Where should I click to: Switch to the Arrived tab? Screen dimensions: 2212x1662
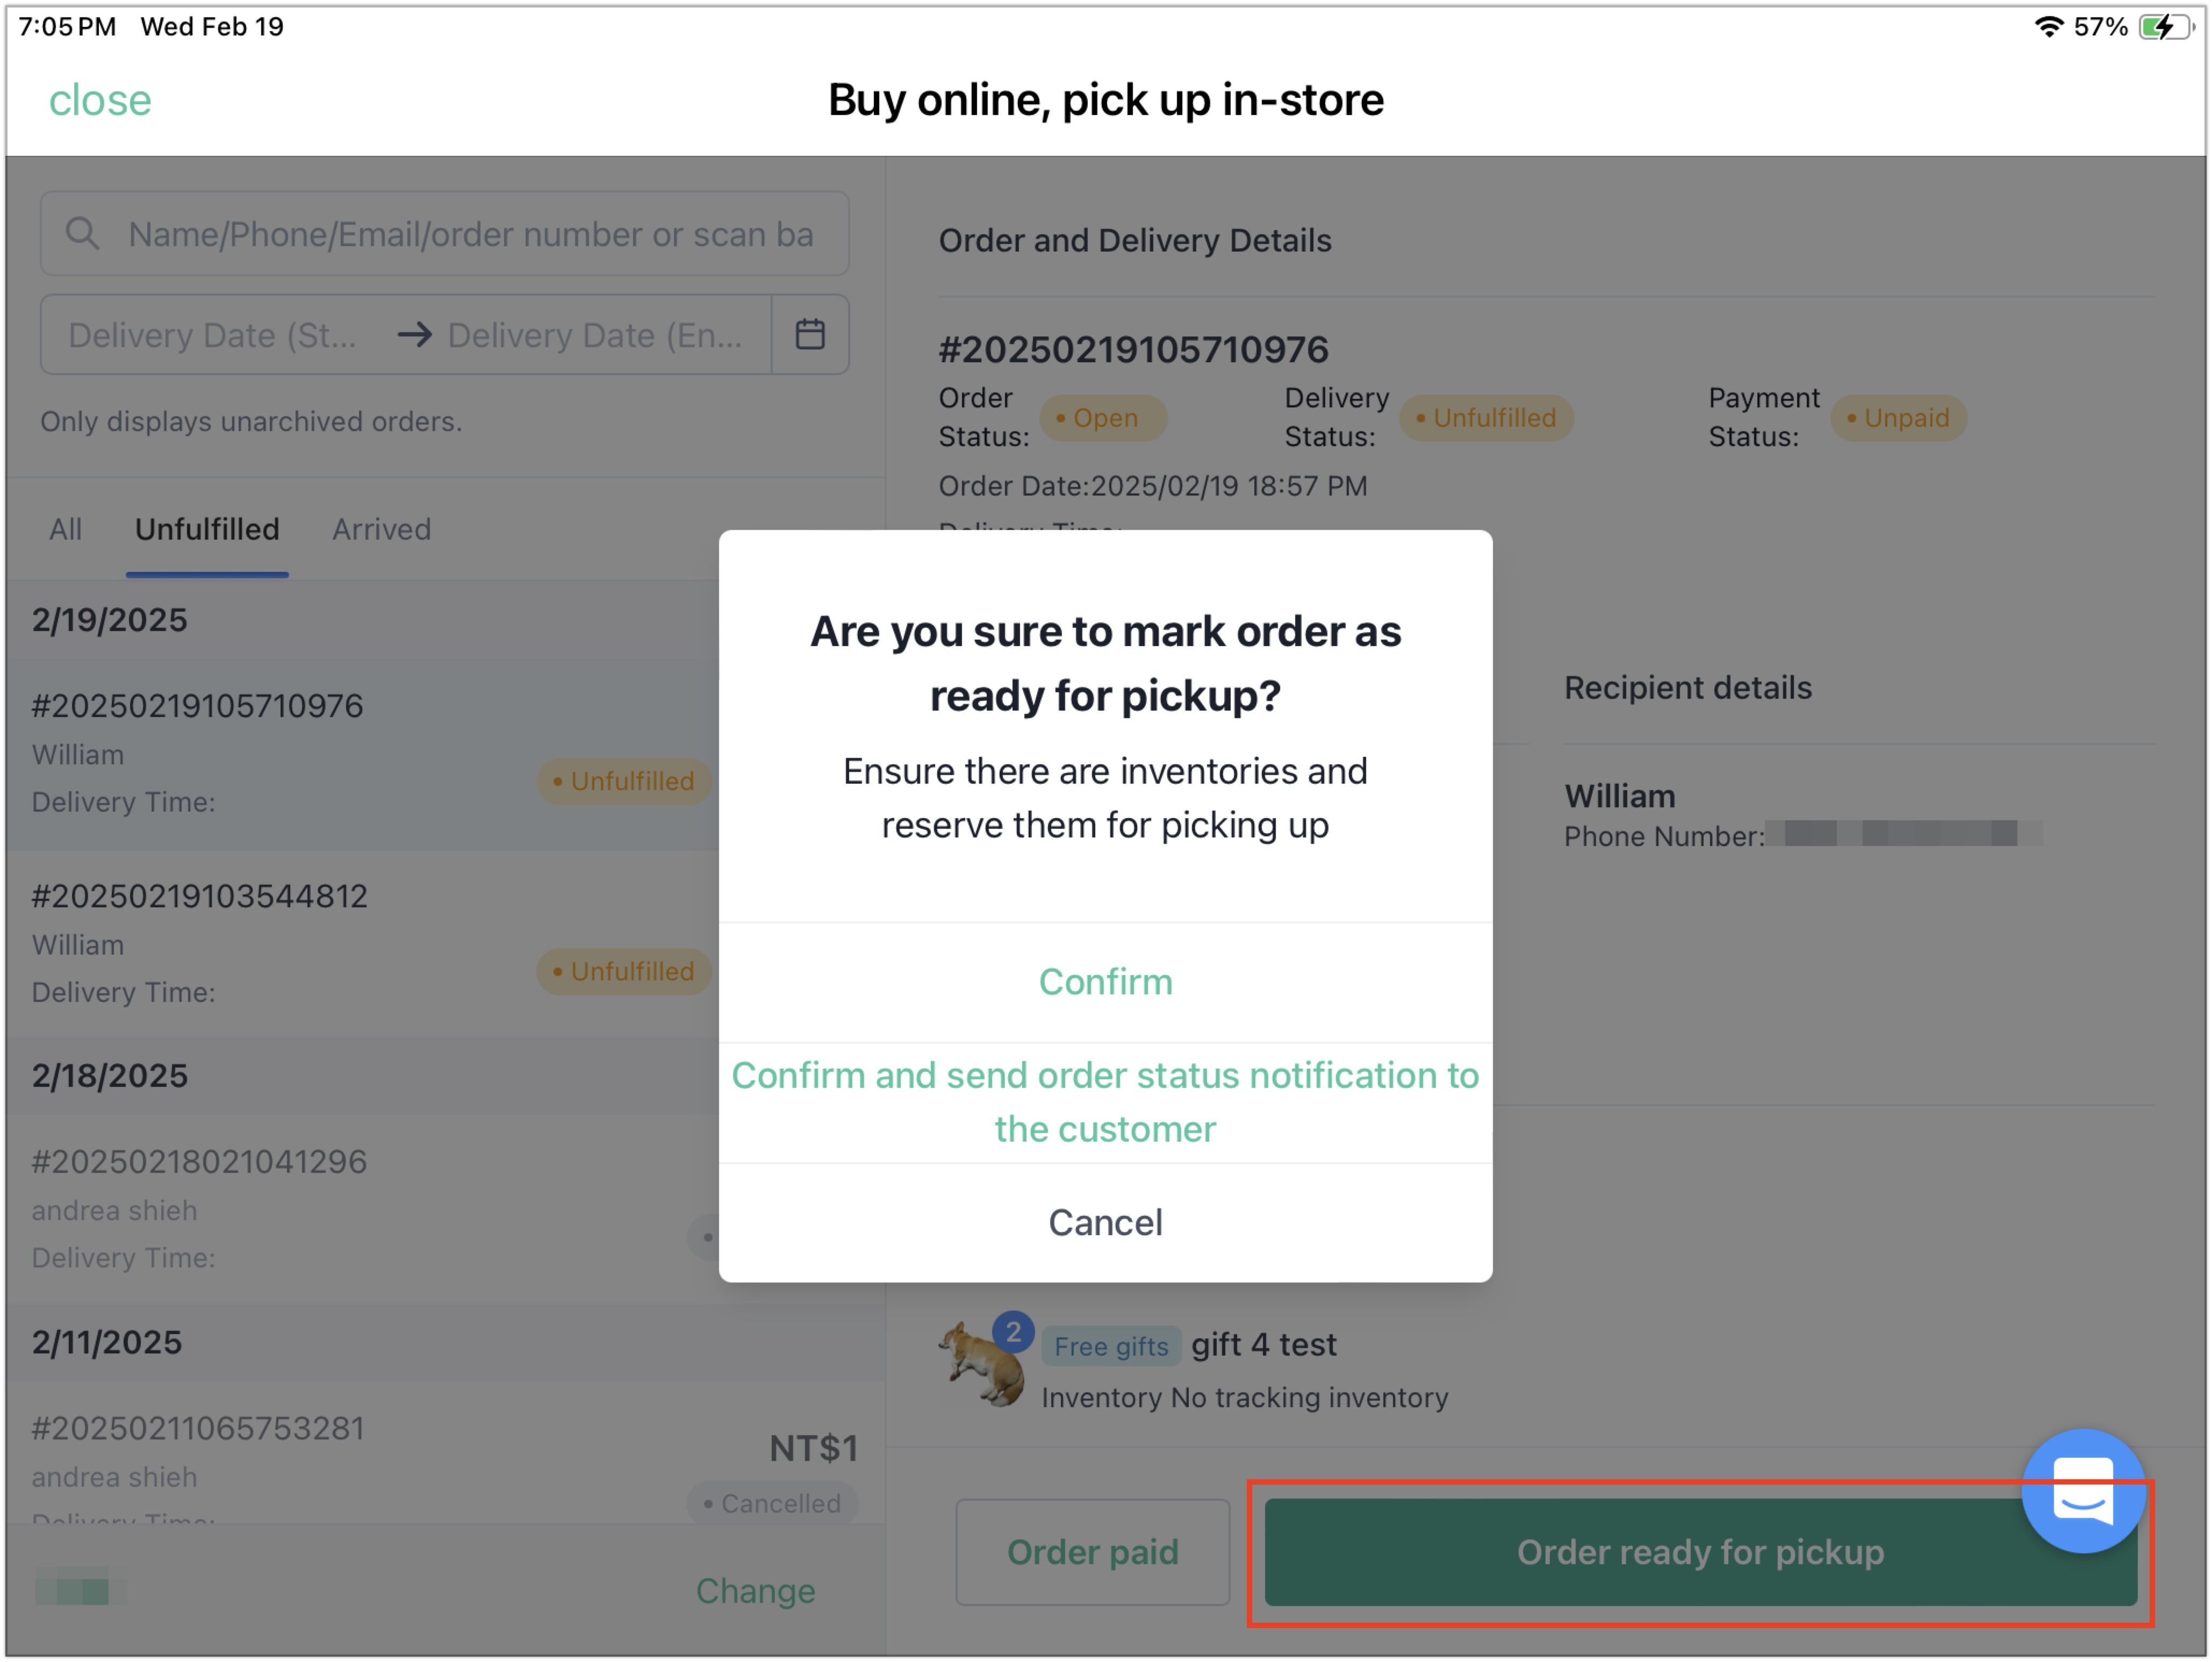[382, 529]
